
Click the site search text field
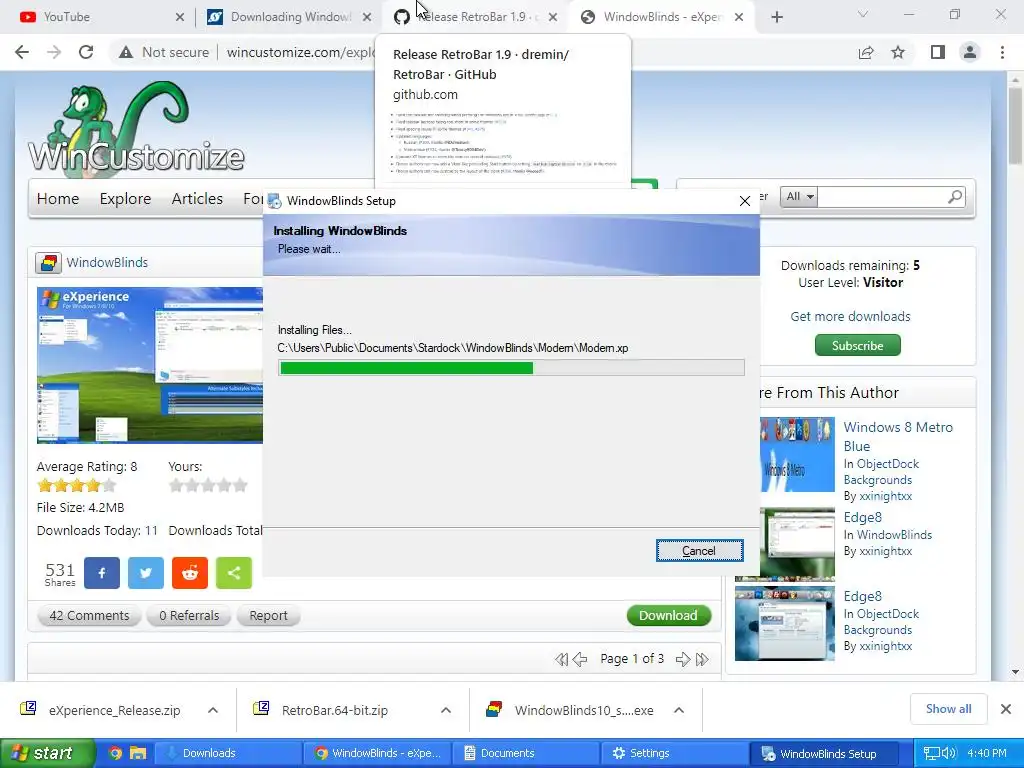[x=879, y=197]
